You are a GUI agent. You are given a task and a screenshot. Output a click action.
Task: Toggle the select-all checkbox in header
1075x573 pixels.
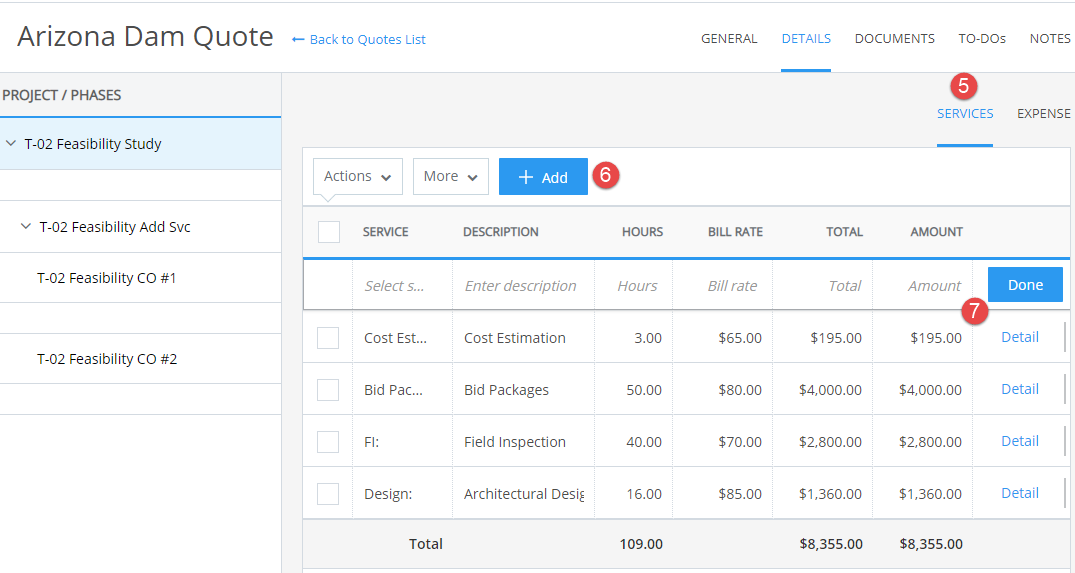coord(329,232)
